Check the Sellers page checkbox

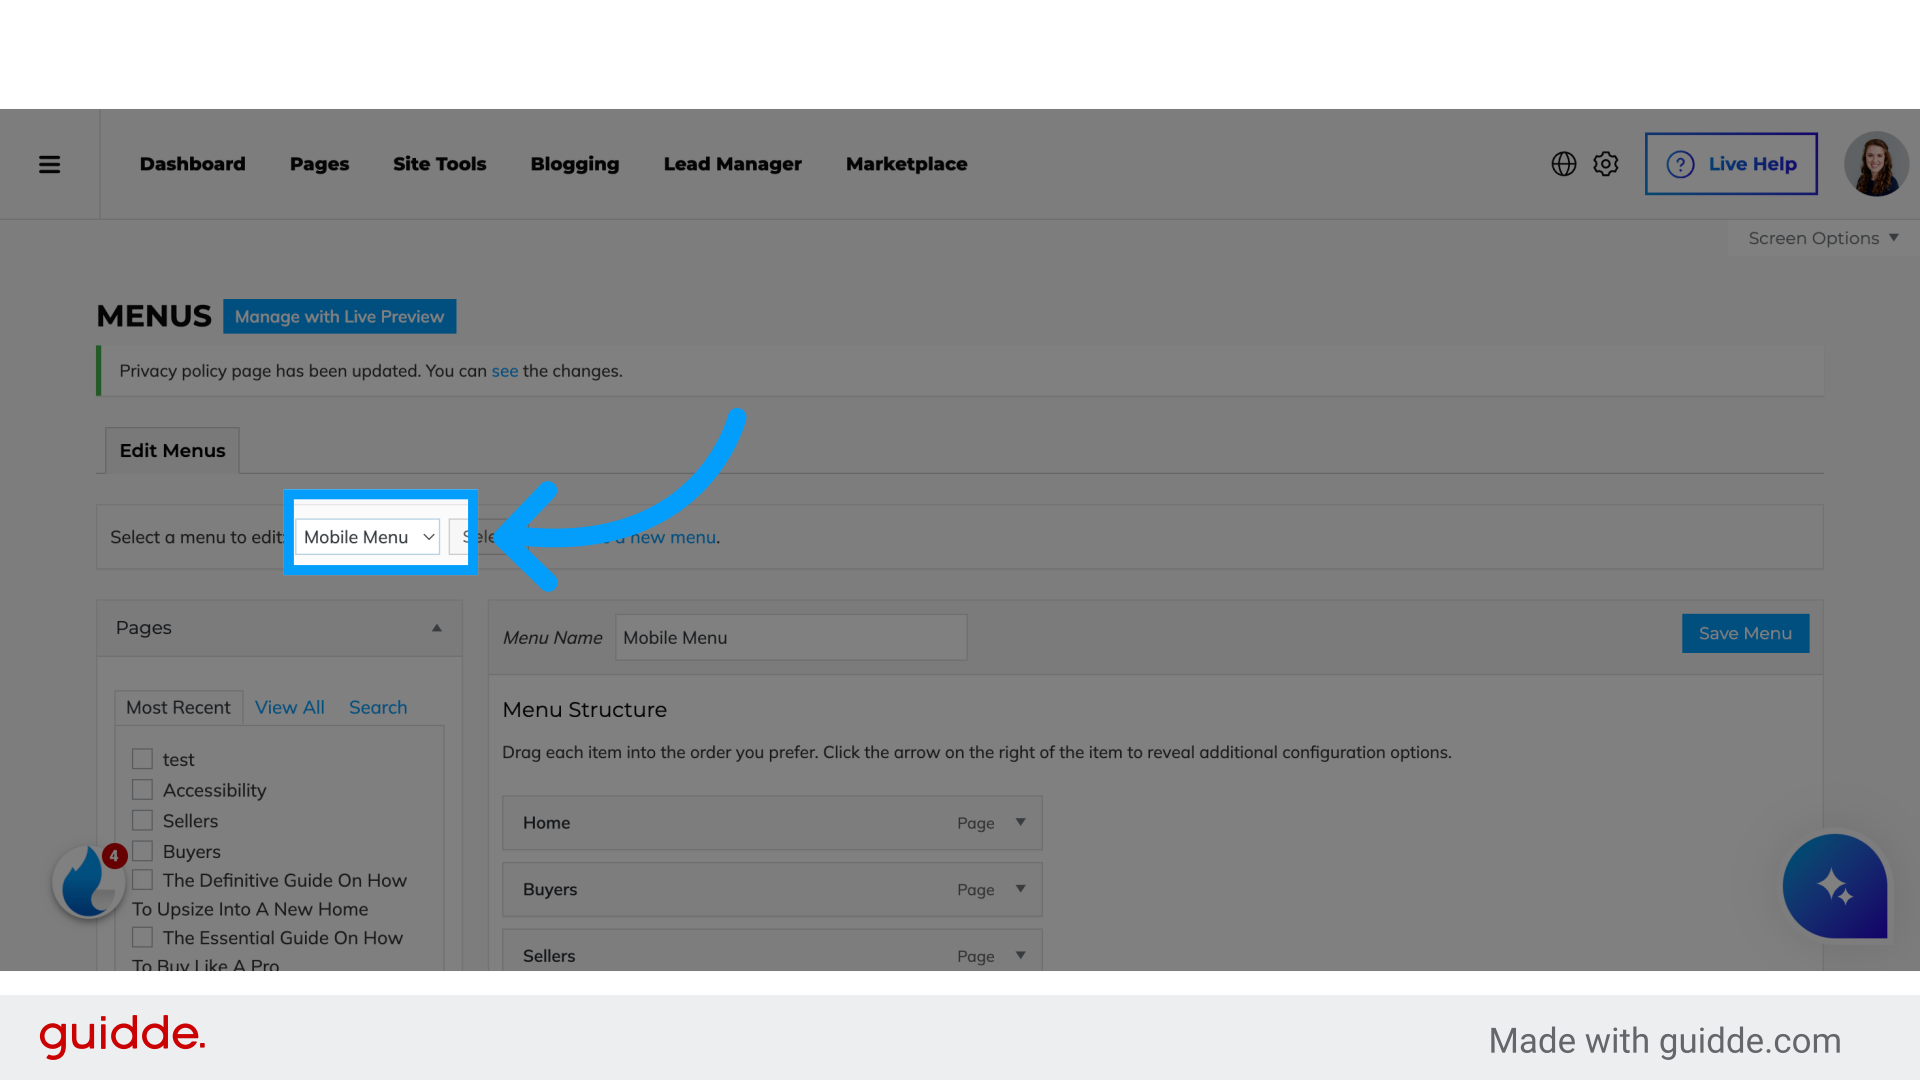click(x=142, y=820)
